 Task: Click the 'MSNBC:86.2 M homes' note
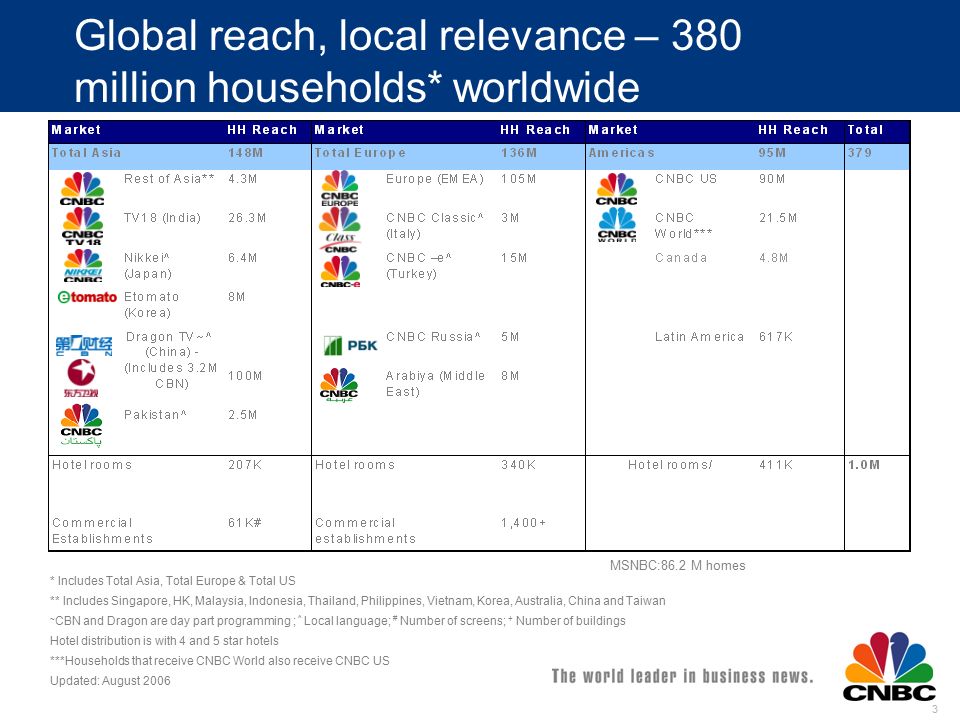(x=677, y=566)
